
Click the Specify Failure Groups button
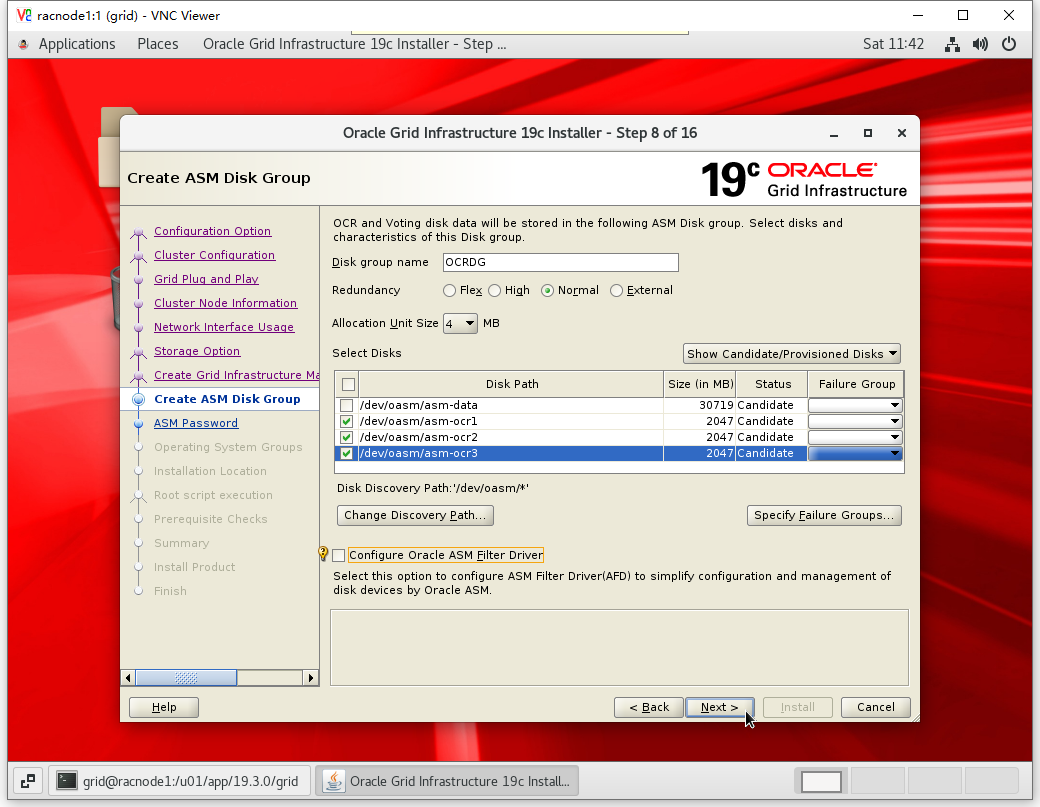pos(824,515)
